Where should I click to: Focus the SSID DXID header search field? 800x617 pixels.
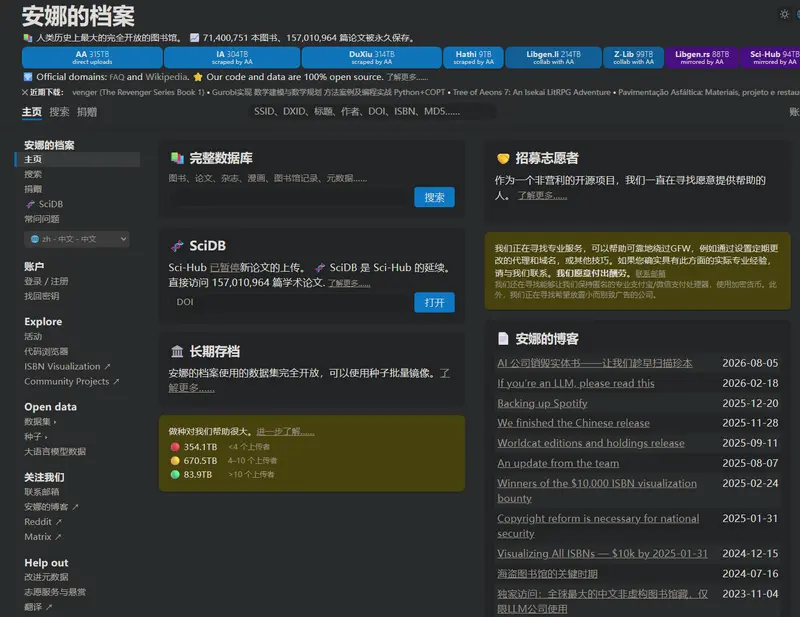[x=371, y=111]
